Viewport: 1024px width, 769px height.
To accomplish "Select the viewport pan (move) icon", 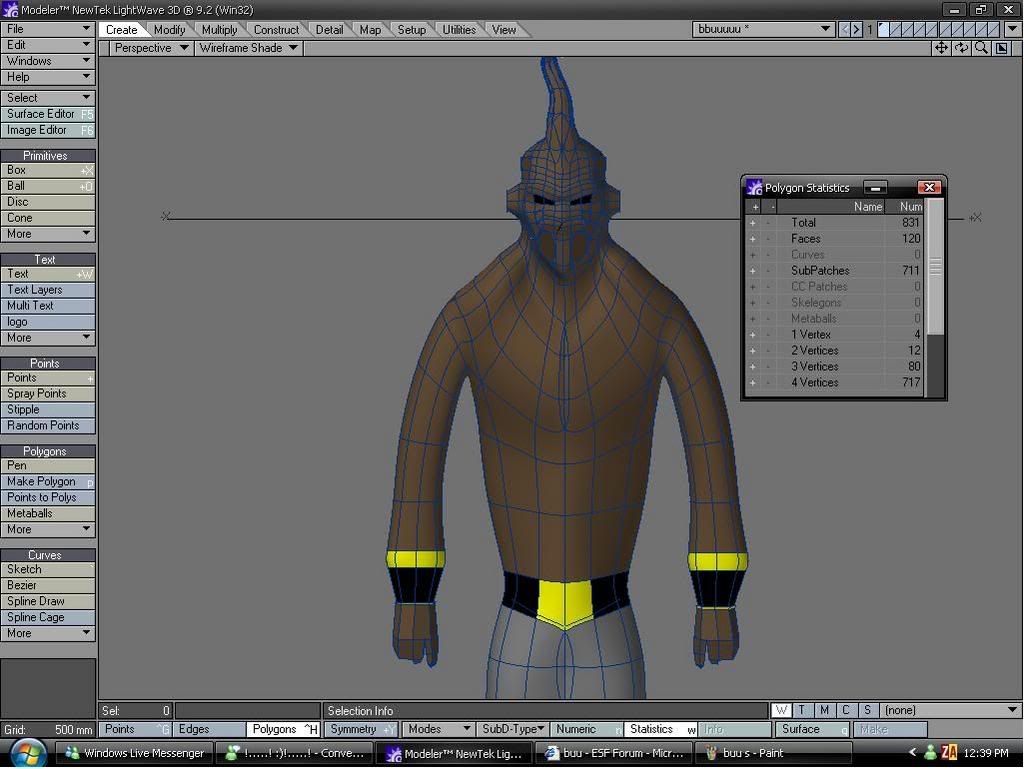I will (x=941, y=48).
